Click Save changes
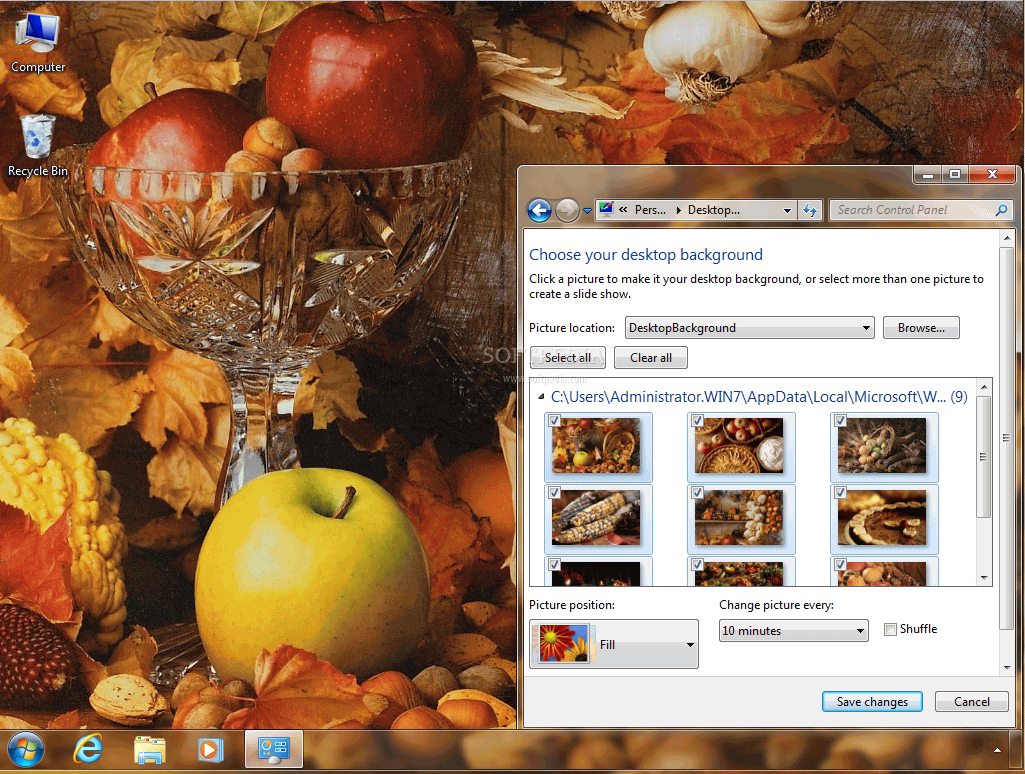 click(x=872, y=701)
